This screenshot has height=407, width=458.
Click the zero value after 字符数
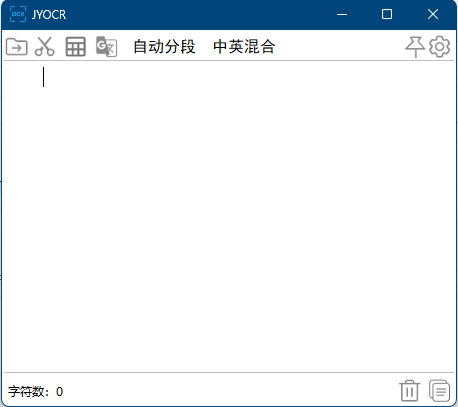tap(59, 392)
